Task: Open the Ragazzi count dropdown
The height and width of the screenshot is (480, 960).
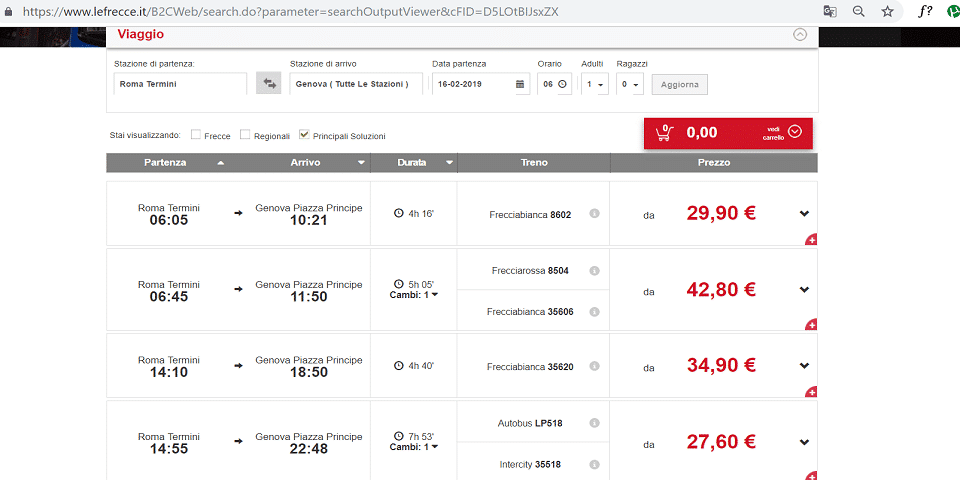Action: (x=630, y=84)
